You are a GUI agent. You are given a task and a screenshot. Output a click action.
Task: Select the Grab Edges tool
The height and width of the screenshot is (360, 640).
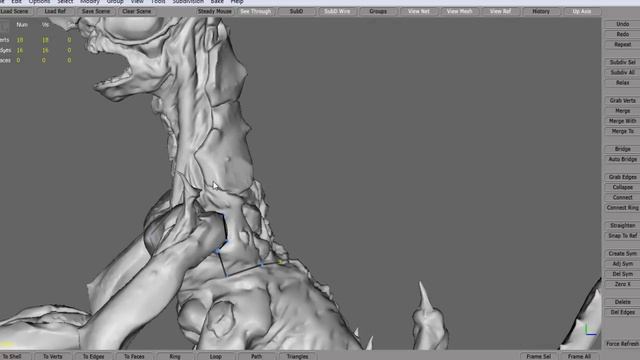pos(622,177)
